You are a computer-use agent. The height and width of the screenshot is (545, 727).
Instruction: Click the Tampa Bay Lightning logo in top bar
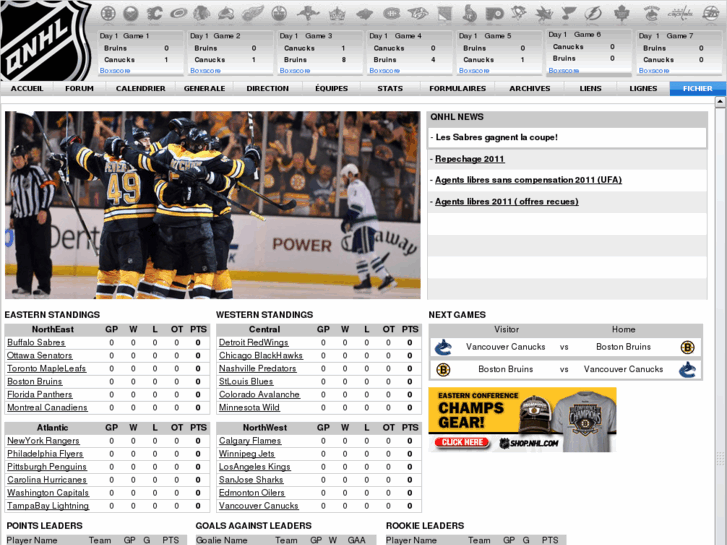[593, 13]
